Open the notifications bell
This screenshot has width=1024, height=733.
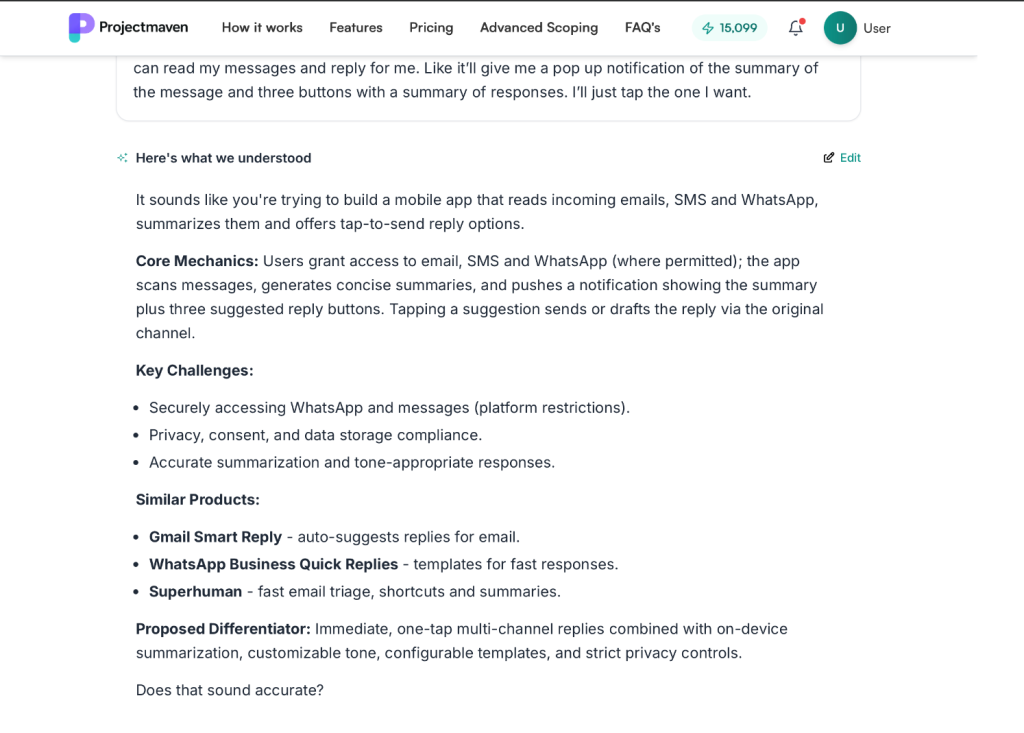tap(795, 28)
